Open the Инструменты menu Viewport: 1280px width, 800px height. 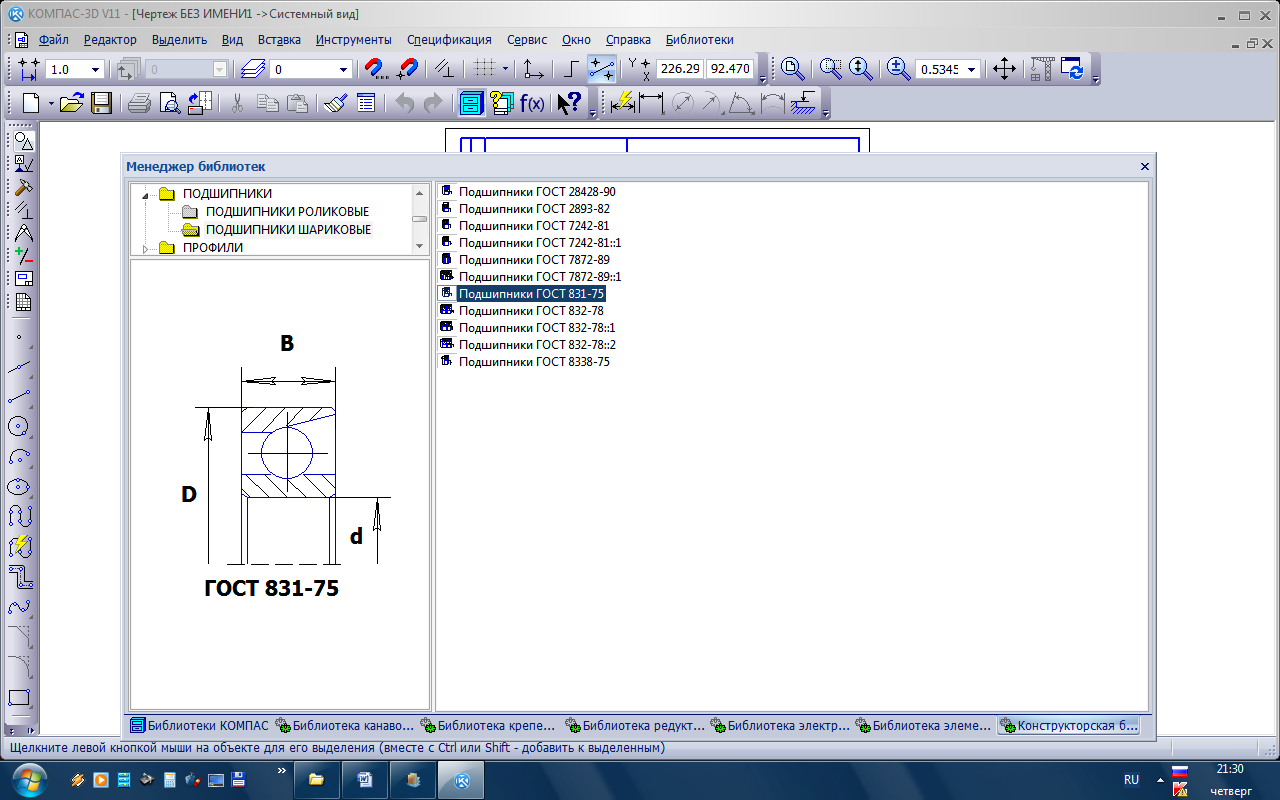[354, 40]
